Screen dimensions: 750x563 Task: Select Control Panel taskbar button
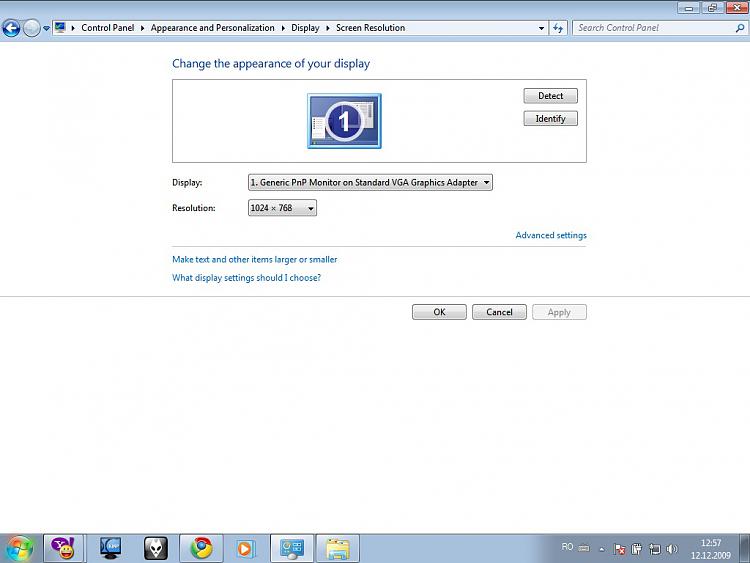(x=292, y=548)
